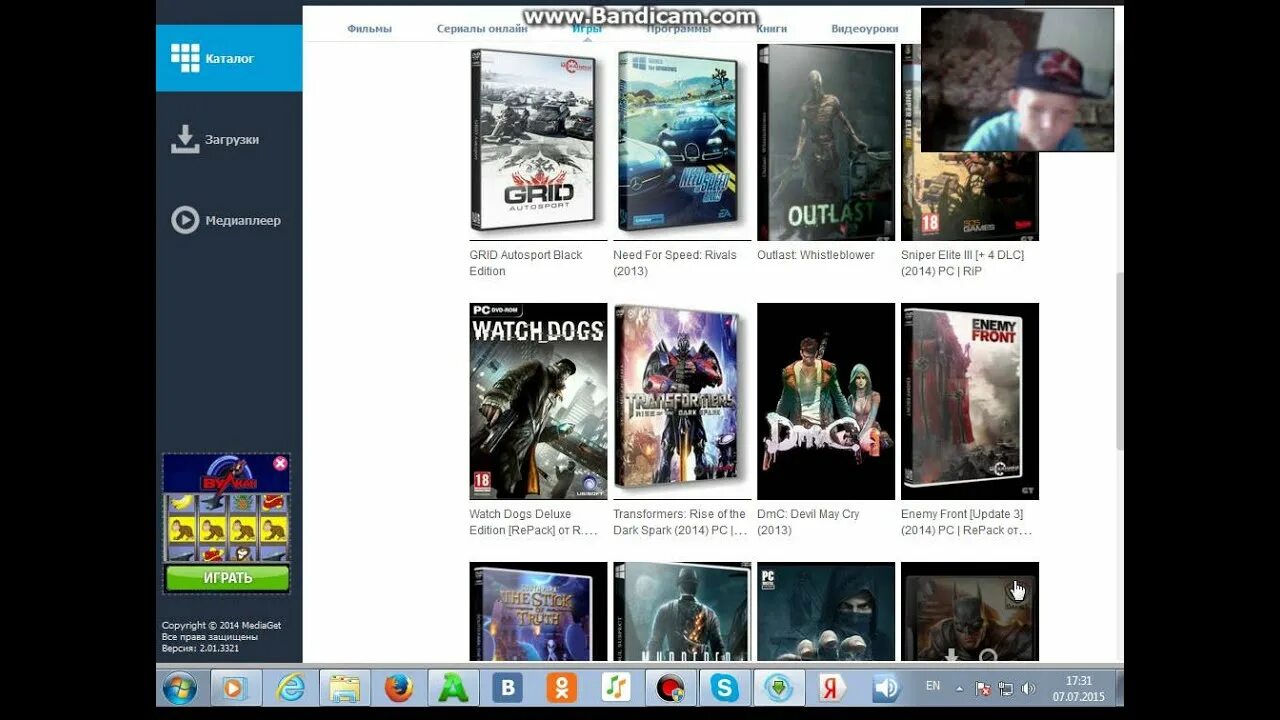Open Skype from the taskbar
This screenshot has height=720, width=1280.
click(x=723, y=688)
